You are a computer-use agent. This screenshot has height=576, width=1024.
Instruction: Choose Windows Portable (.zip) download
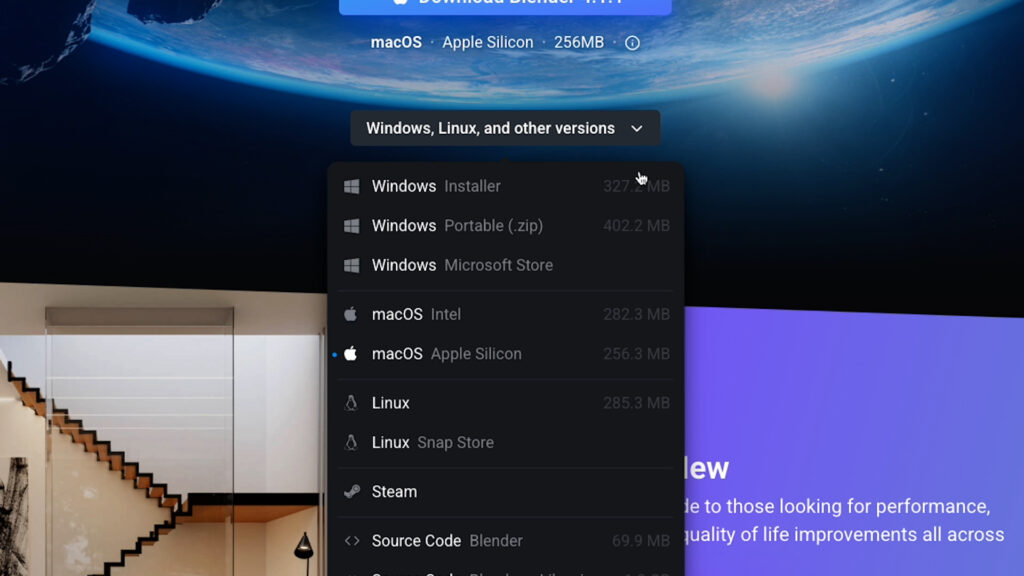(x=506, y=225)
